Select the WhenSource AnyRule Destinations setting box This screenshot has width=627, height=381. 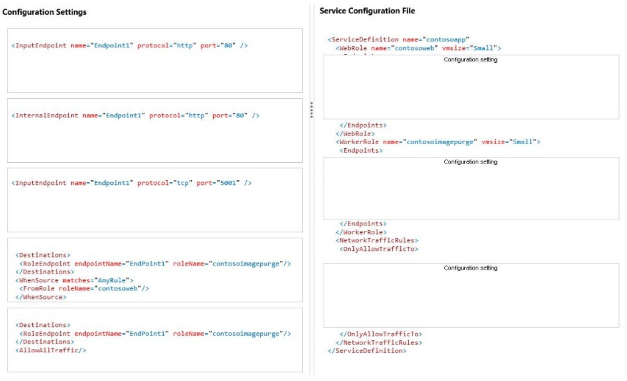click(x=155, y=270)
